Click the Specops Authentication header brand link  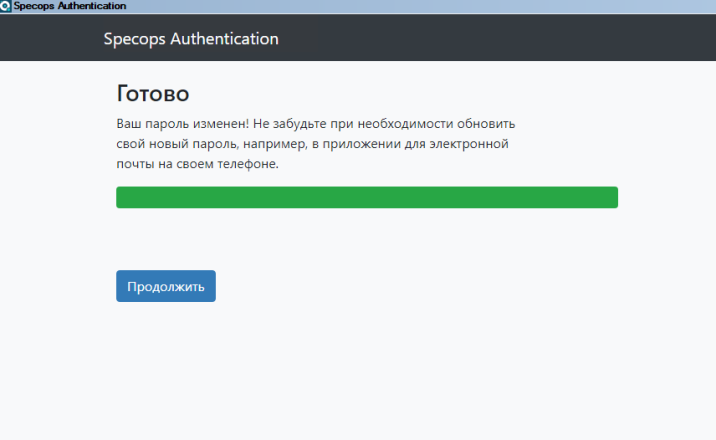click(191, 39)
